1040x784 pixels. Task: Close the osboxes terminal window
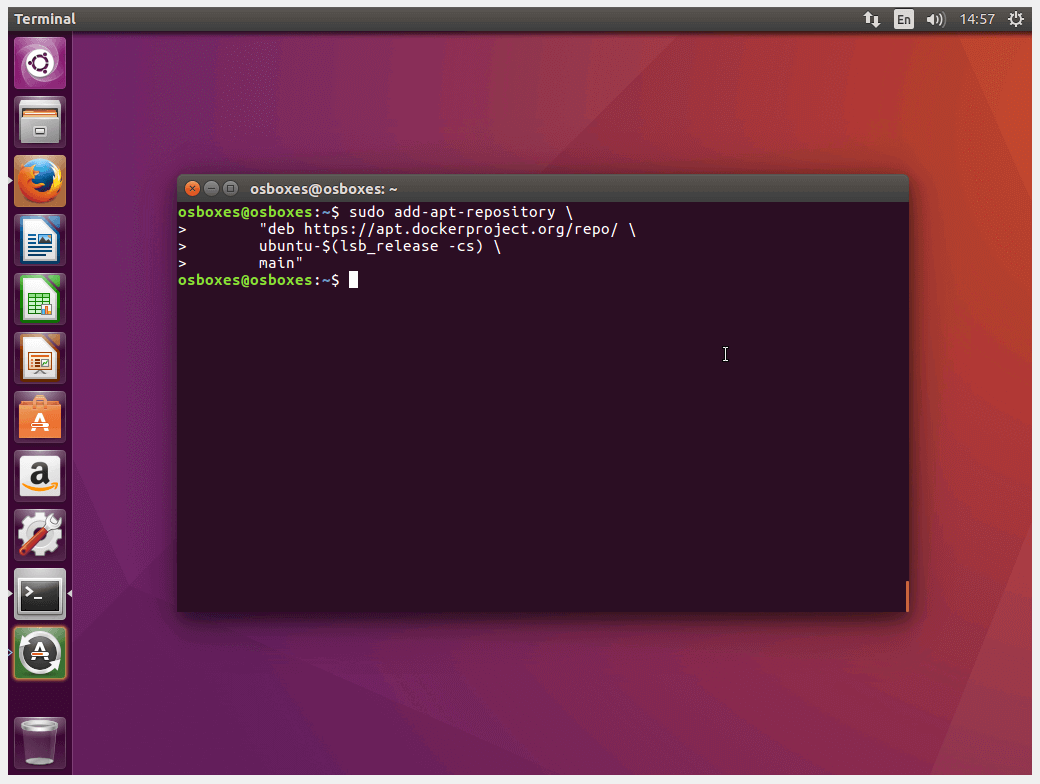coord(192,188)
